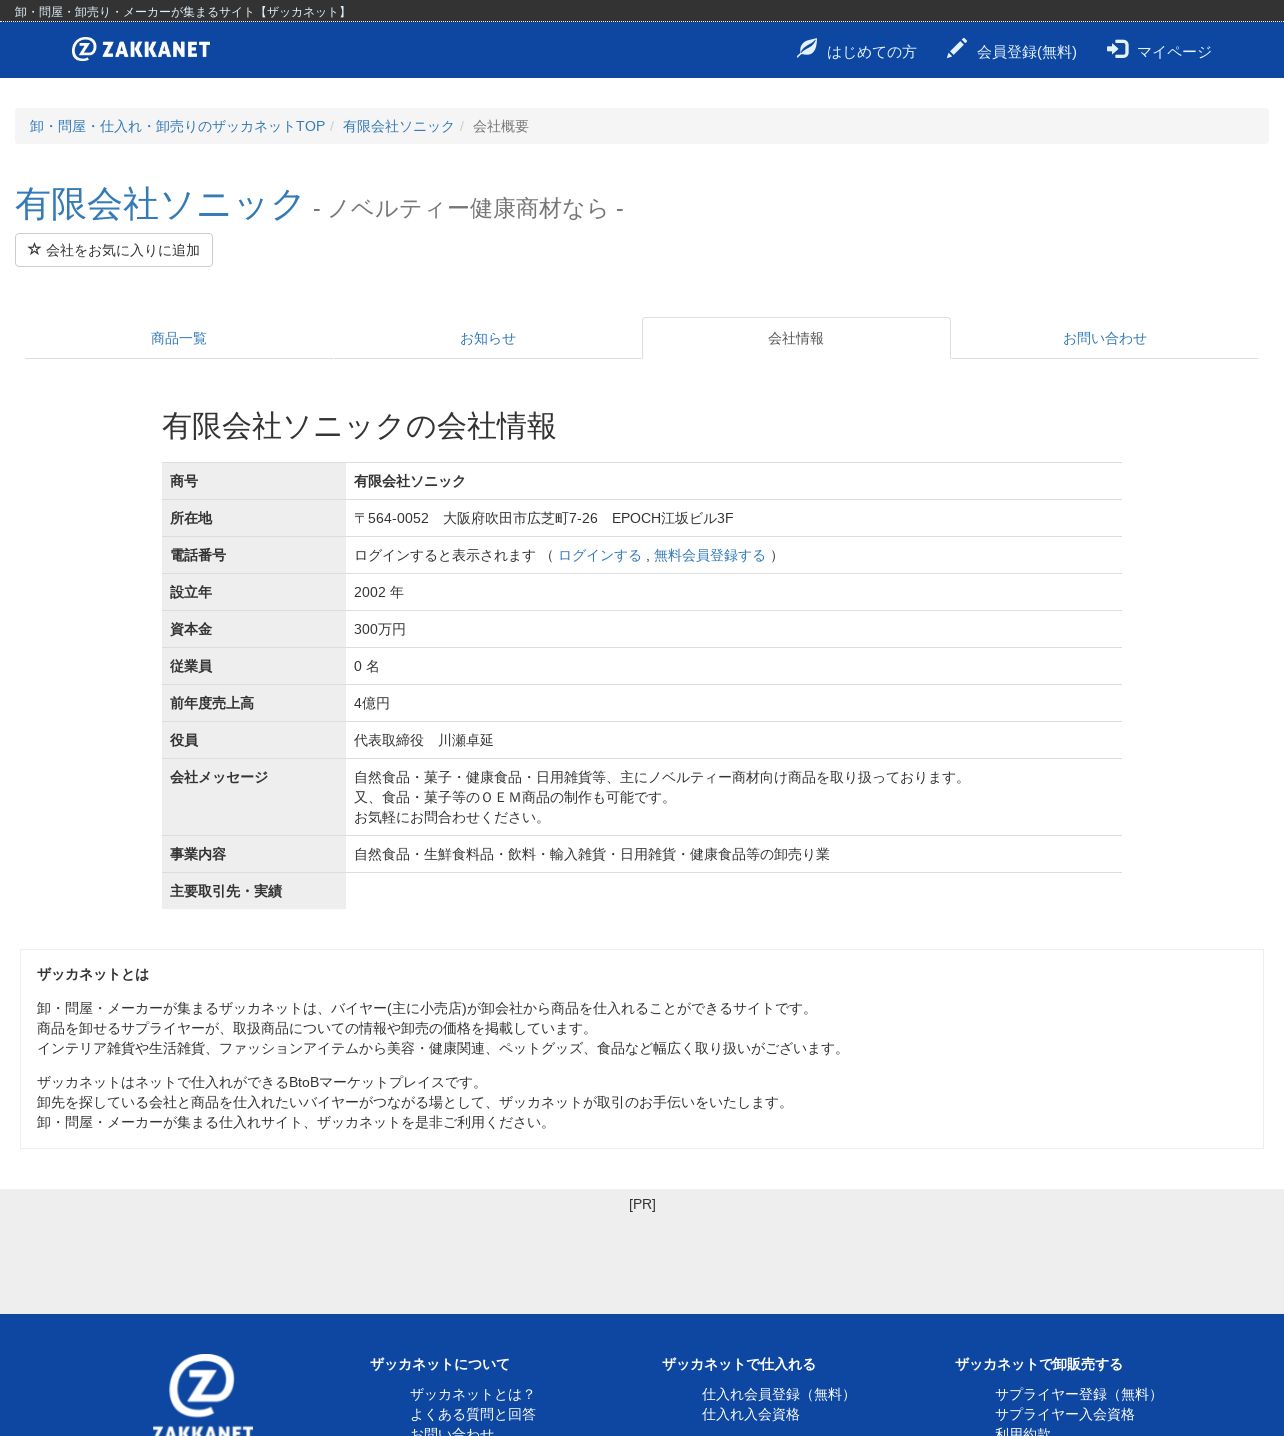This screenshot has height=1436, width=1284.
Task: Click breadcrumb 卸・問屋・仕入れ・卸売りのザッカネットTOP
Action: pos(177,126)
